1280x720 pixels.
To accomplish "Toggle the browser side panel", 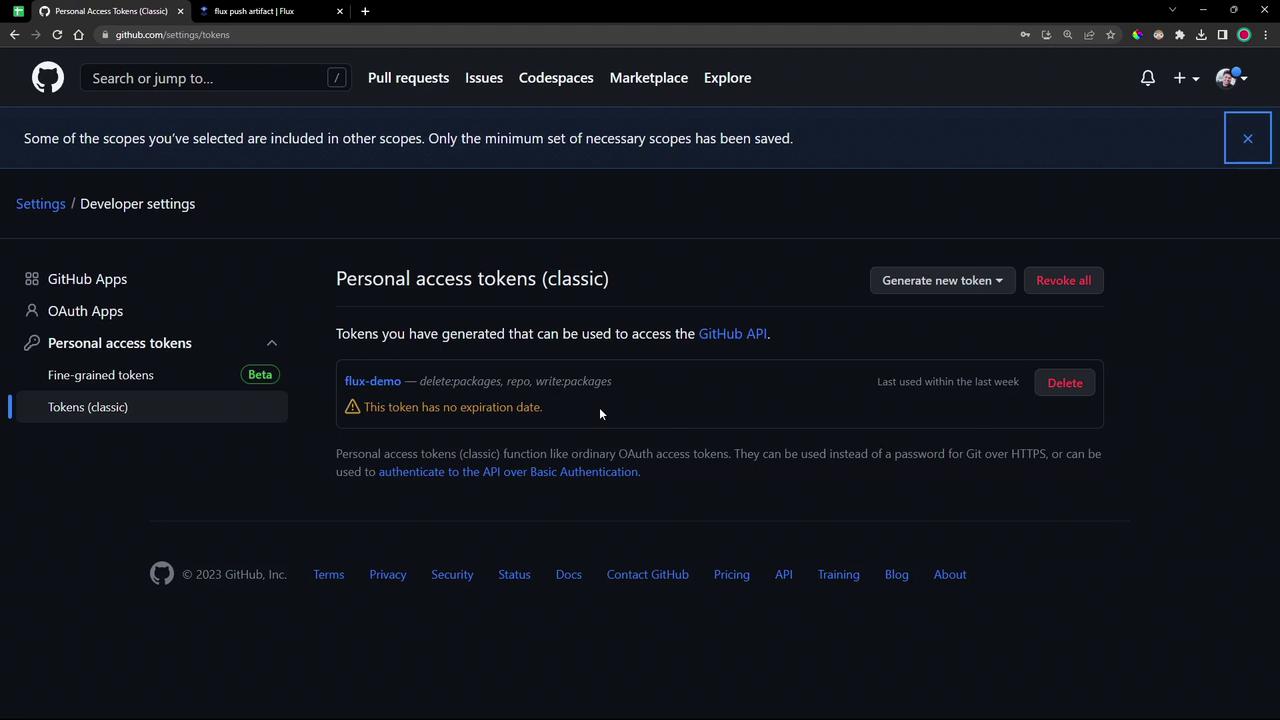I will [x=1222, y=35].
